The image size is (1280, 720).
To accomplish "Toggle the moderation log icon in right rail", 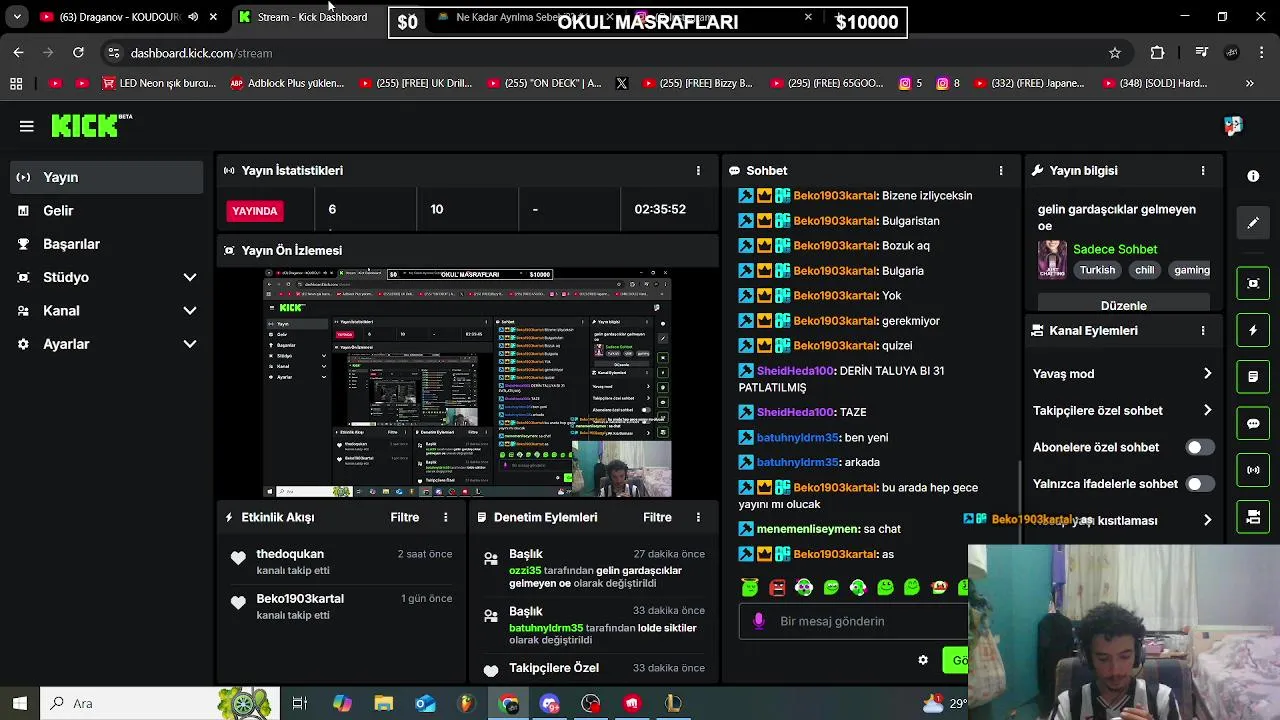I will (x=1253, y=377).
